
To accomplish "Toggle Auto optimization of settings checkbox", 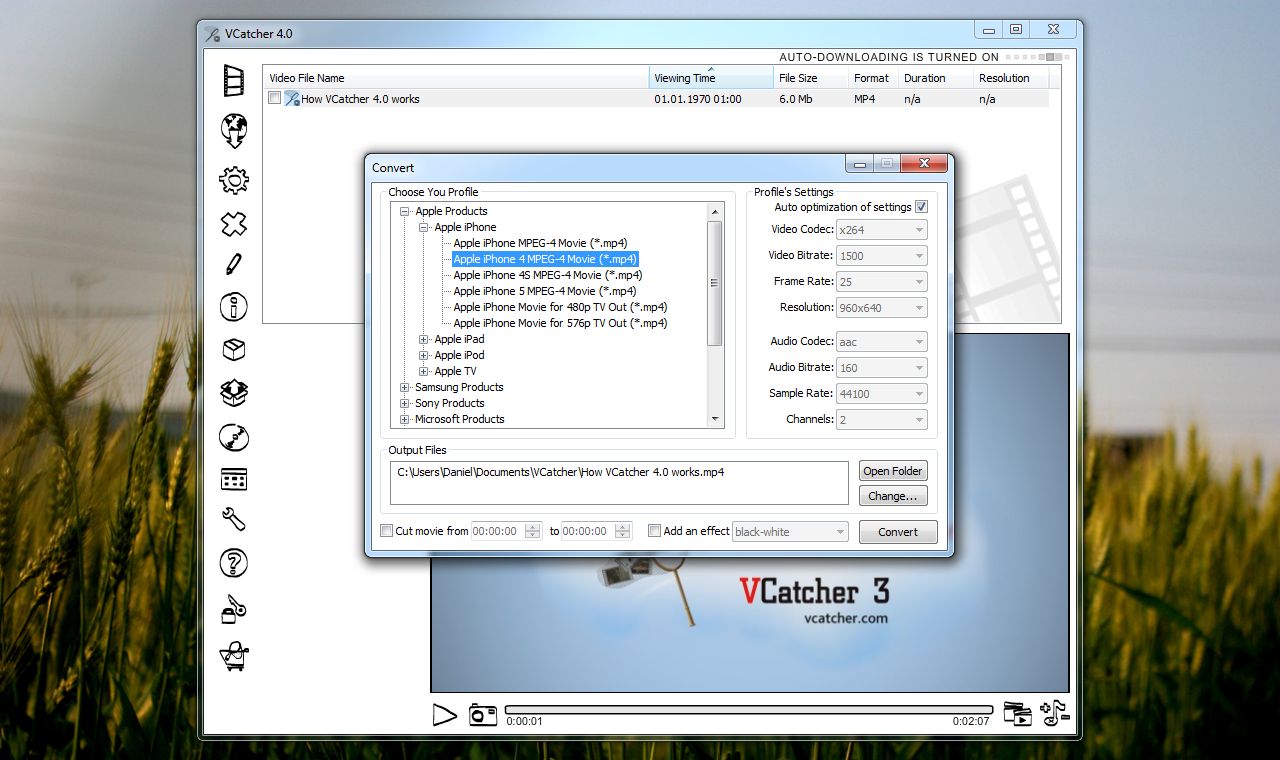I will [x=921, y=207].
